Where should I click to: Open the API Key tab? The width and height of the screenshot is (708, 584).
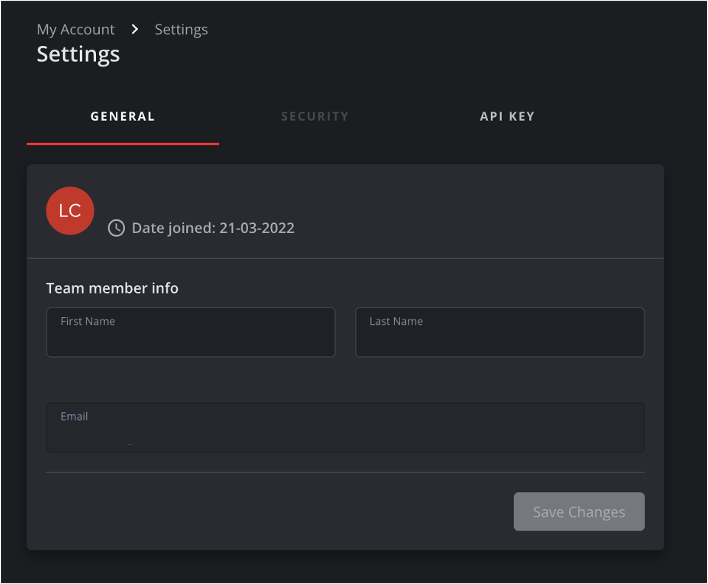point(507,116)
